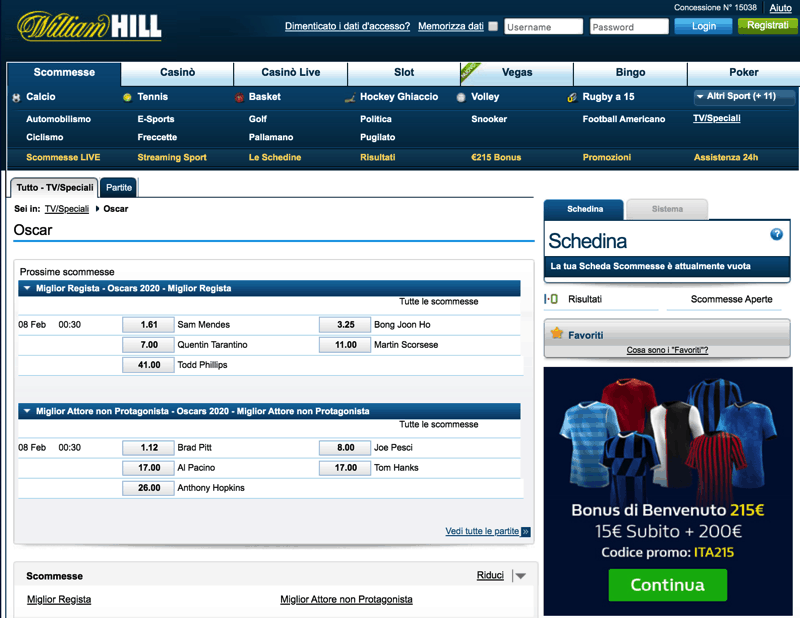
Task: Select 26.00 odds for Anthony Hopkins
Action: [x=148, y=488]
